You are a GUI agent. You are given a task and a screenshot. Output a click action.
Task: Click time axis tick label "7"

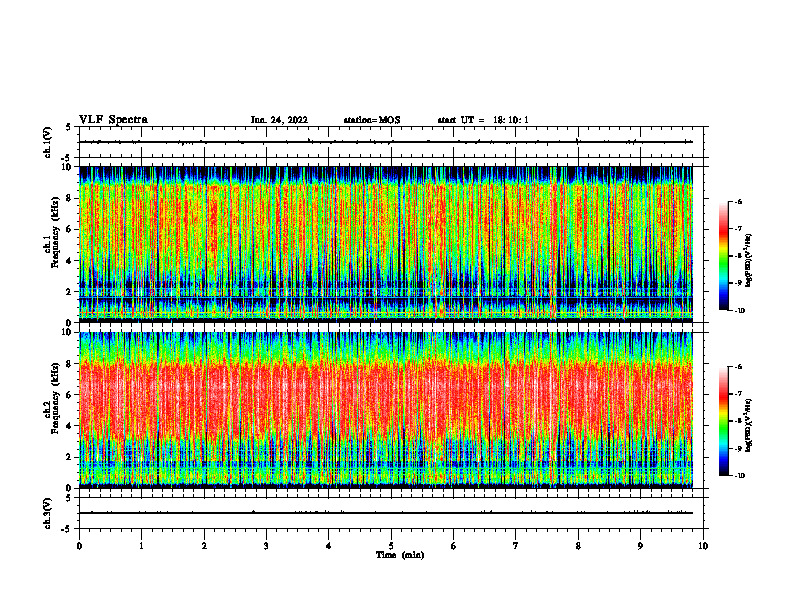point(516,546)
